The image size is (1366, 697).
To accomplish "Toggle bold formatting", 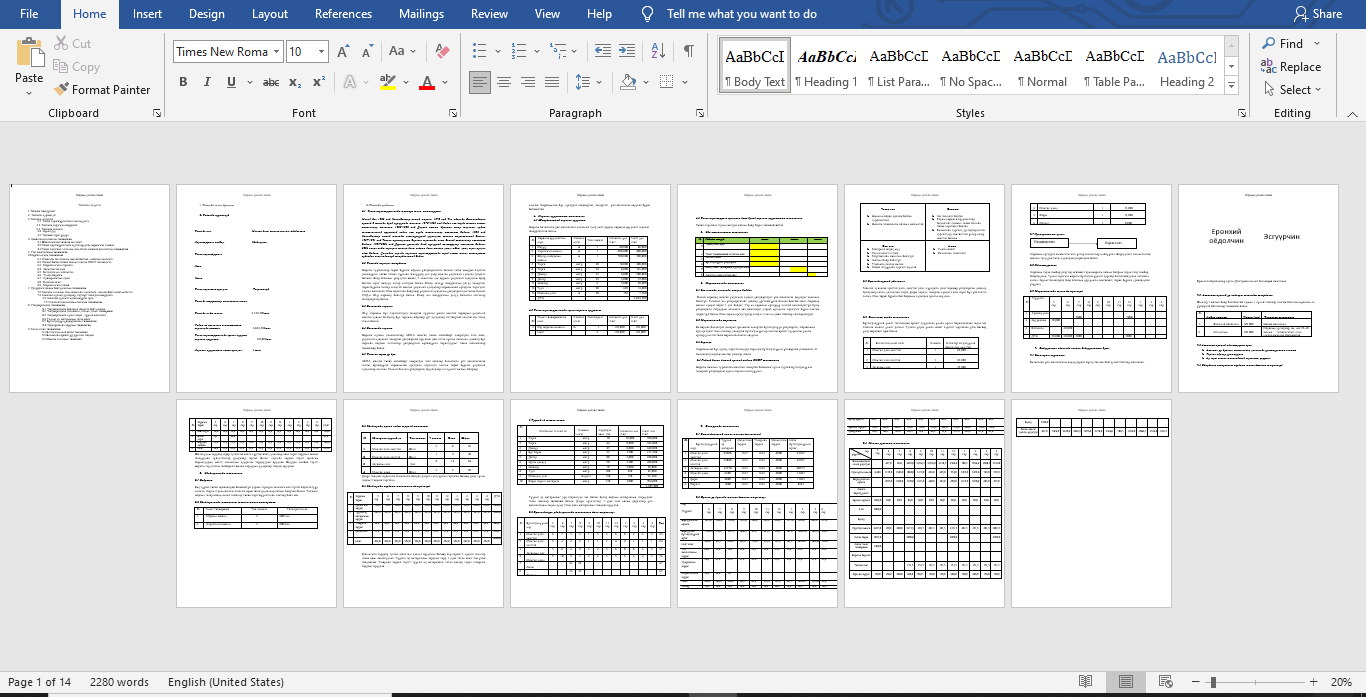I will point(183,82).
